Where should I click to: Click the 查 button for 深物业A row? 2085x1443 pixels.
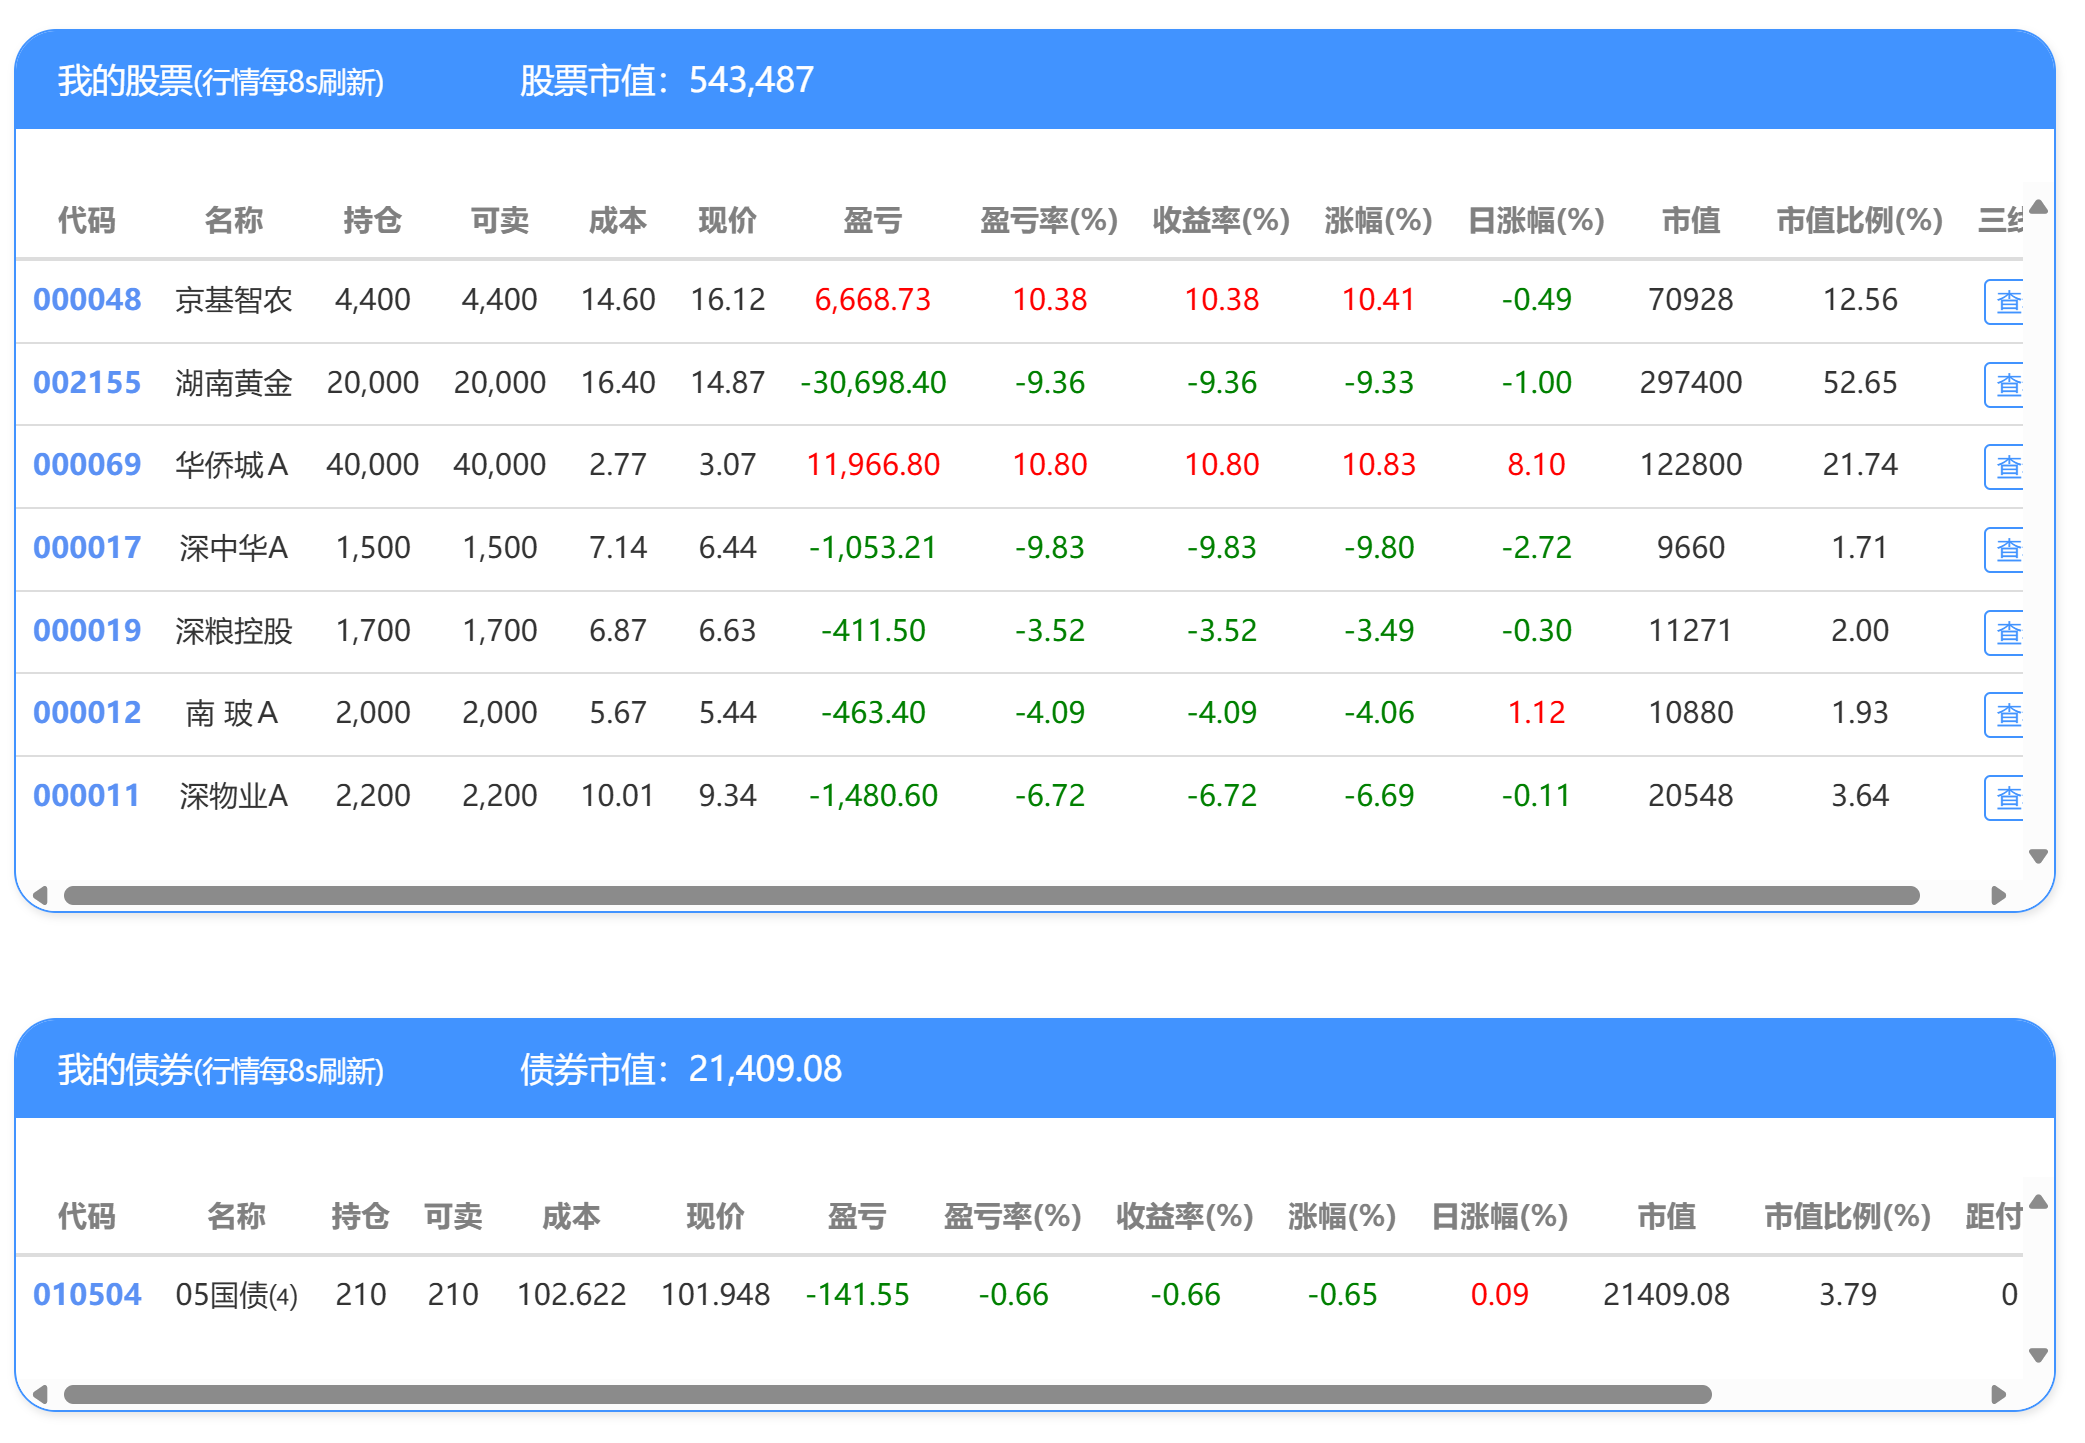pyautogui.click(x=2005, y=798)
